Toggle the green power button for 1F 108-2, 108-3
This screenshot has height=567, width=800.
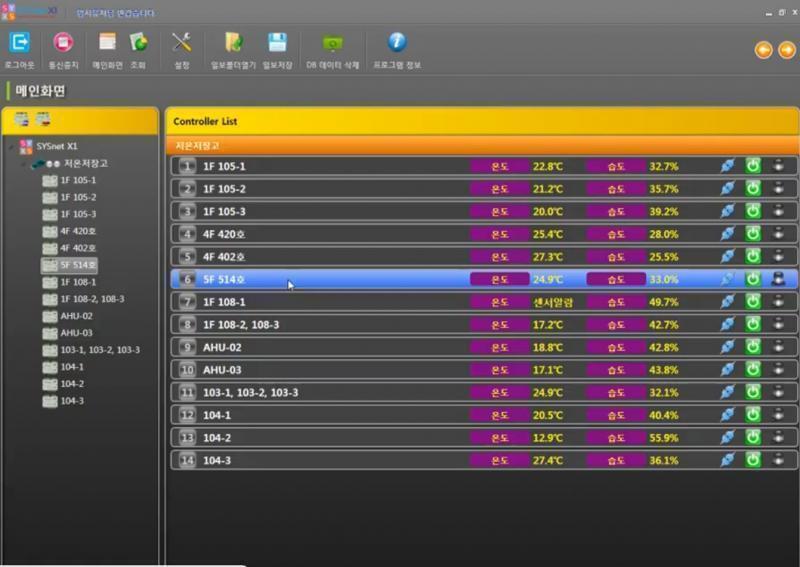click(753, 324)
